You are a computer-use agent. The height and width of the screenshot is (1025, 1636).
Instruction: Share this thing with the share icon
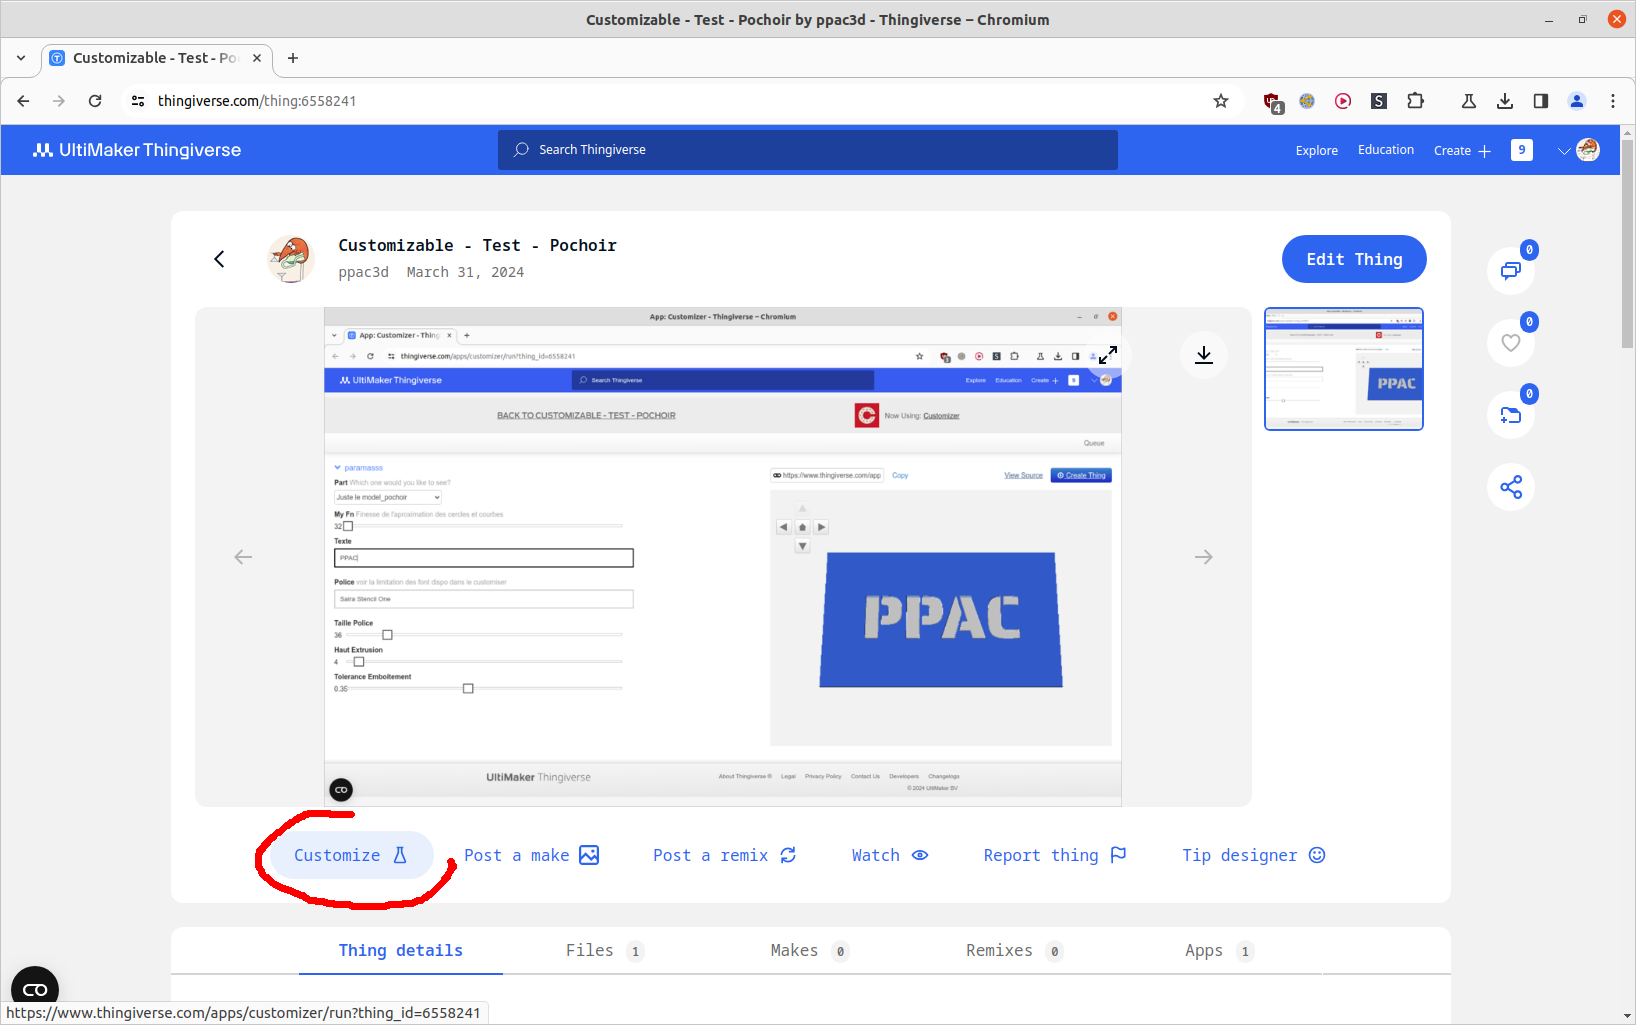click(1511, 487)
